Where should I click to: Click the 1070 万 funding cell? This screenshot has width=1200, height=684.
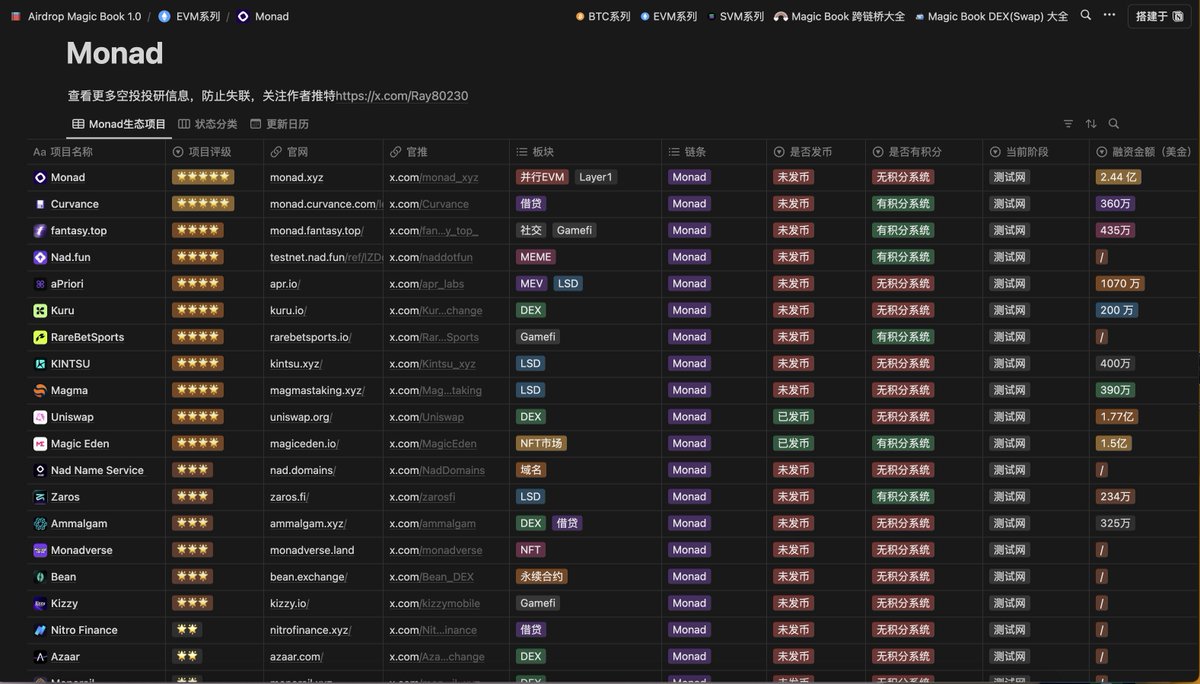[x=1121, y=284]
